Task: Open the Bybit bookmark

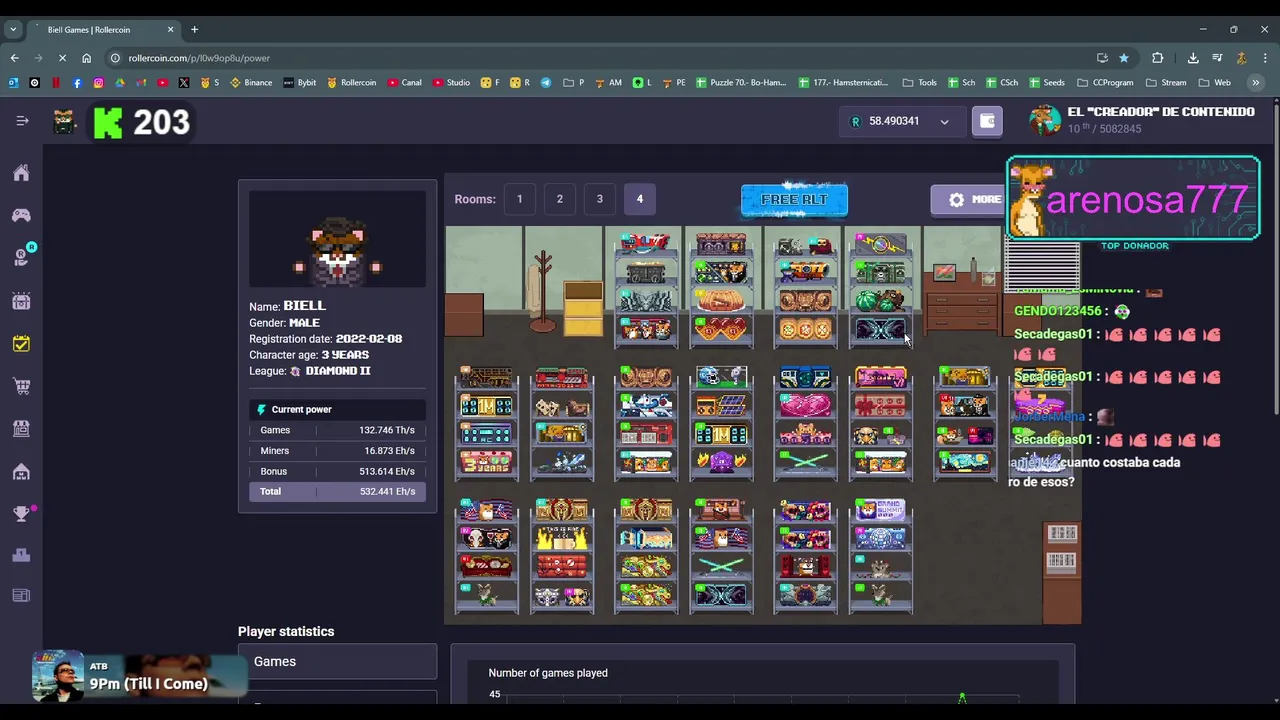Action: coord(299,83)
